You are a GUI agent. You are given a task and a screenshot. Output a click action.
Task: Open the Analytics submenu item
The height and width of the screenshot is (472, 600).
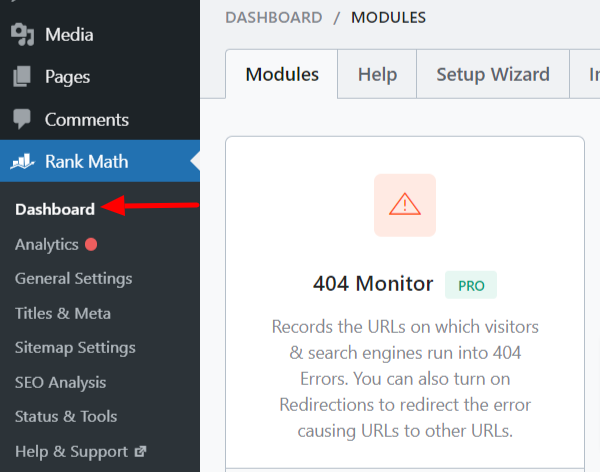47,244
